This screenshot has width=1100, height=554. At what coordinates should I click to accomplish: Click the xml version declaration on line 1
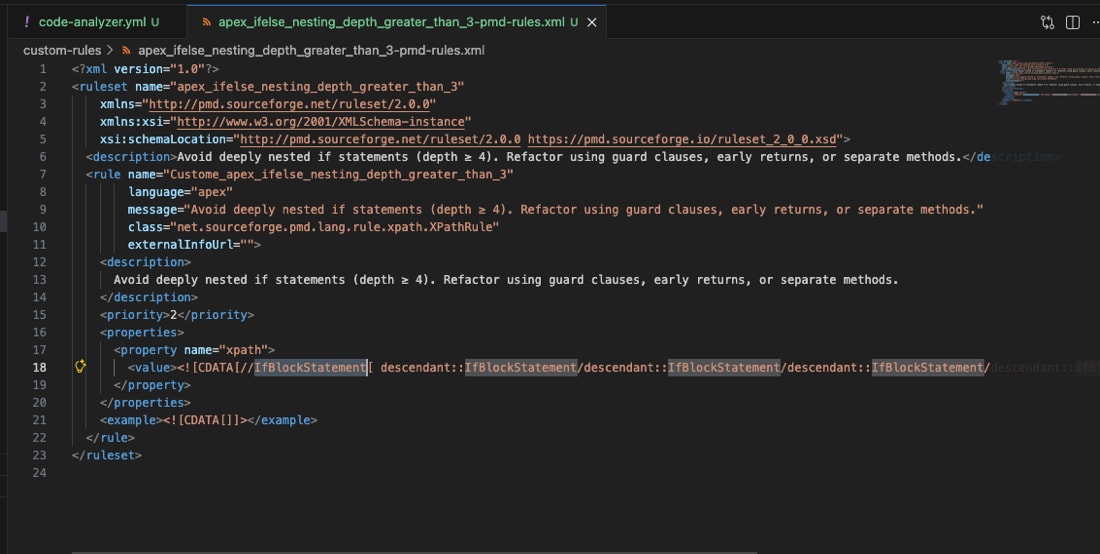point(145,69)
